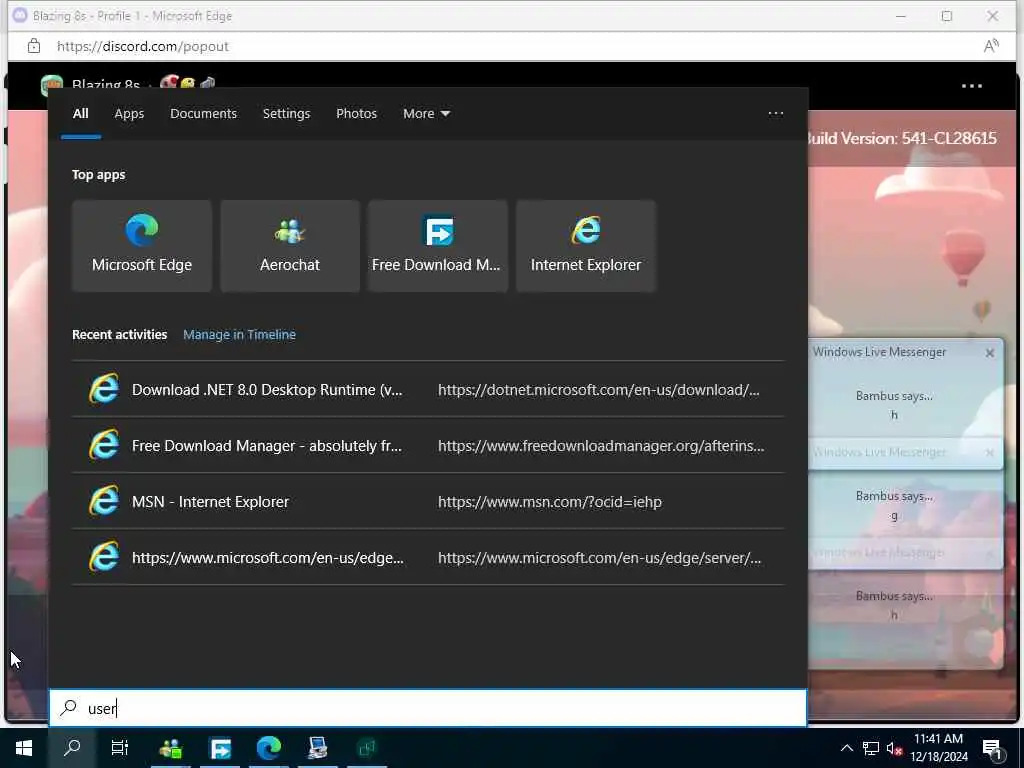Open Discord popout more options ellipsis

(971, 86)
